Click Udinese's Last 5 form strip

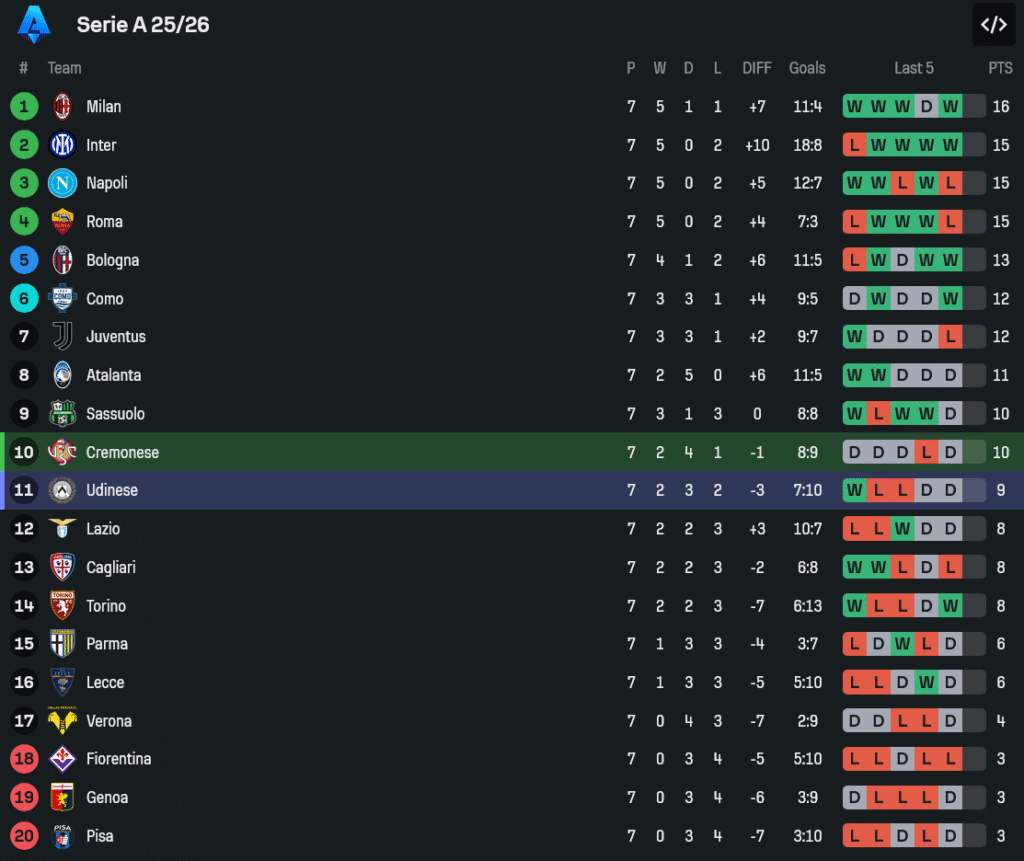point(914,491)
